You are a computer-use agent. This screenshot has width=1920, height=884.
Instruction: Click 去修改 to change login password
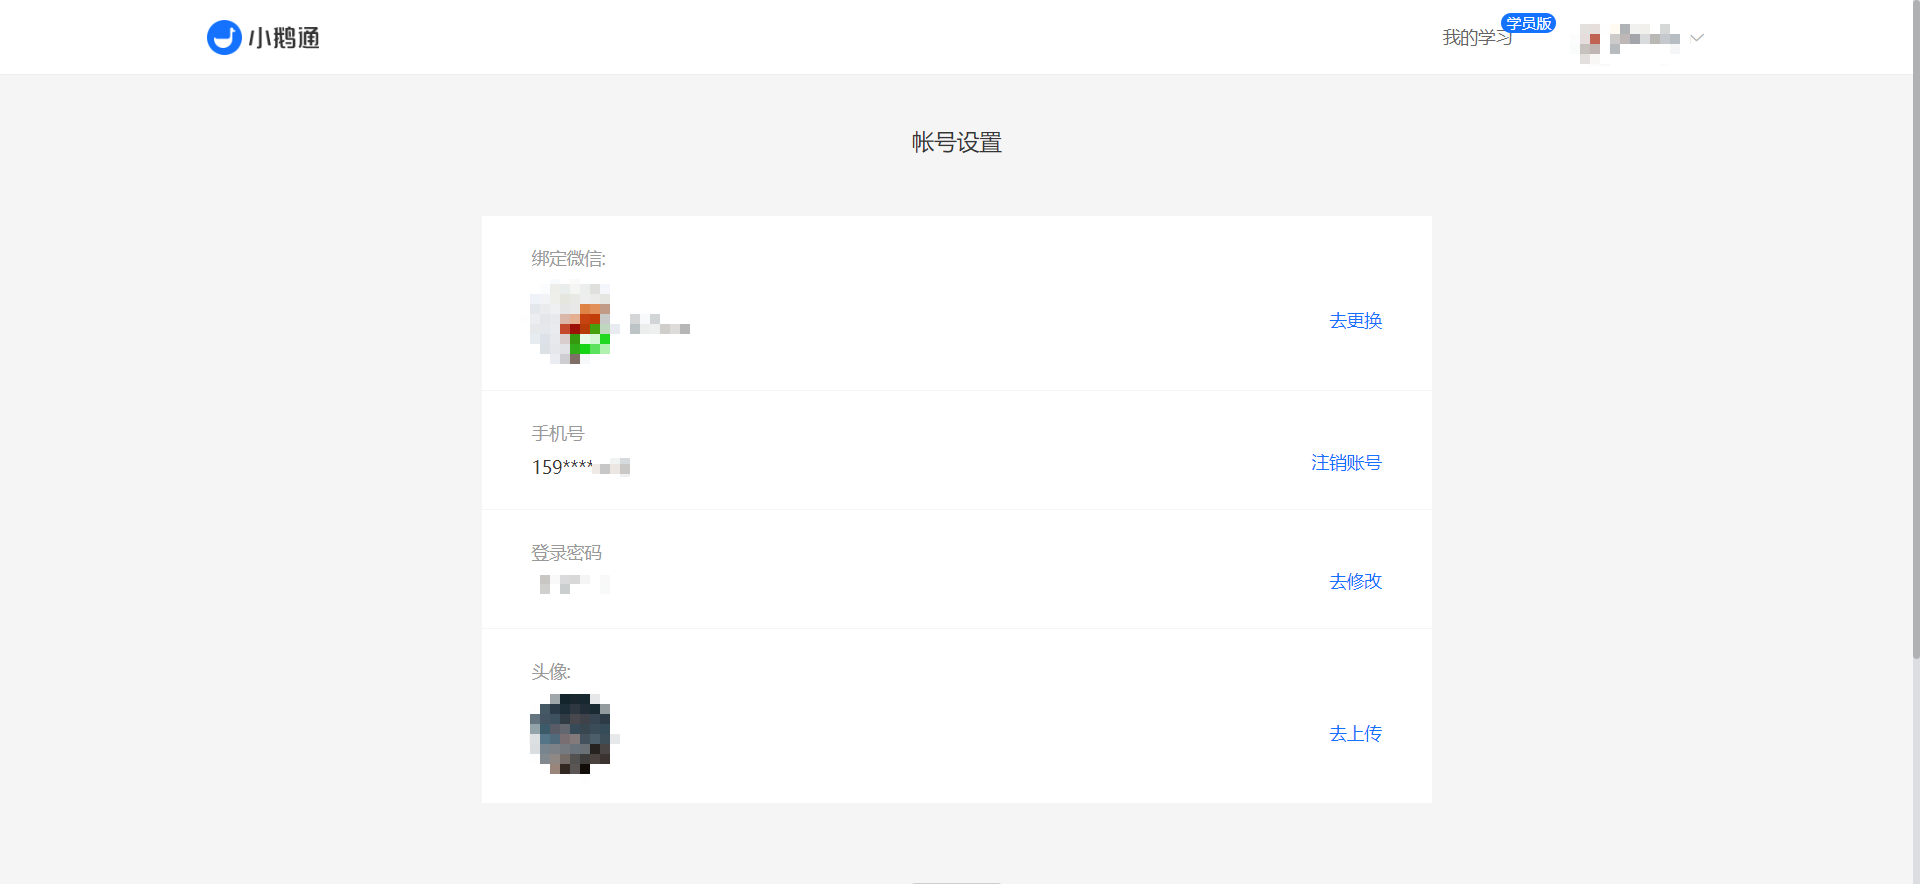click(1355, 581)
